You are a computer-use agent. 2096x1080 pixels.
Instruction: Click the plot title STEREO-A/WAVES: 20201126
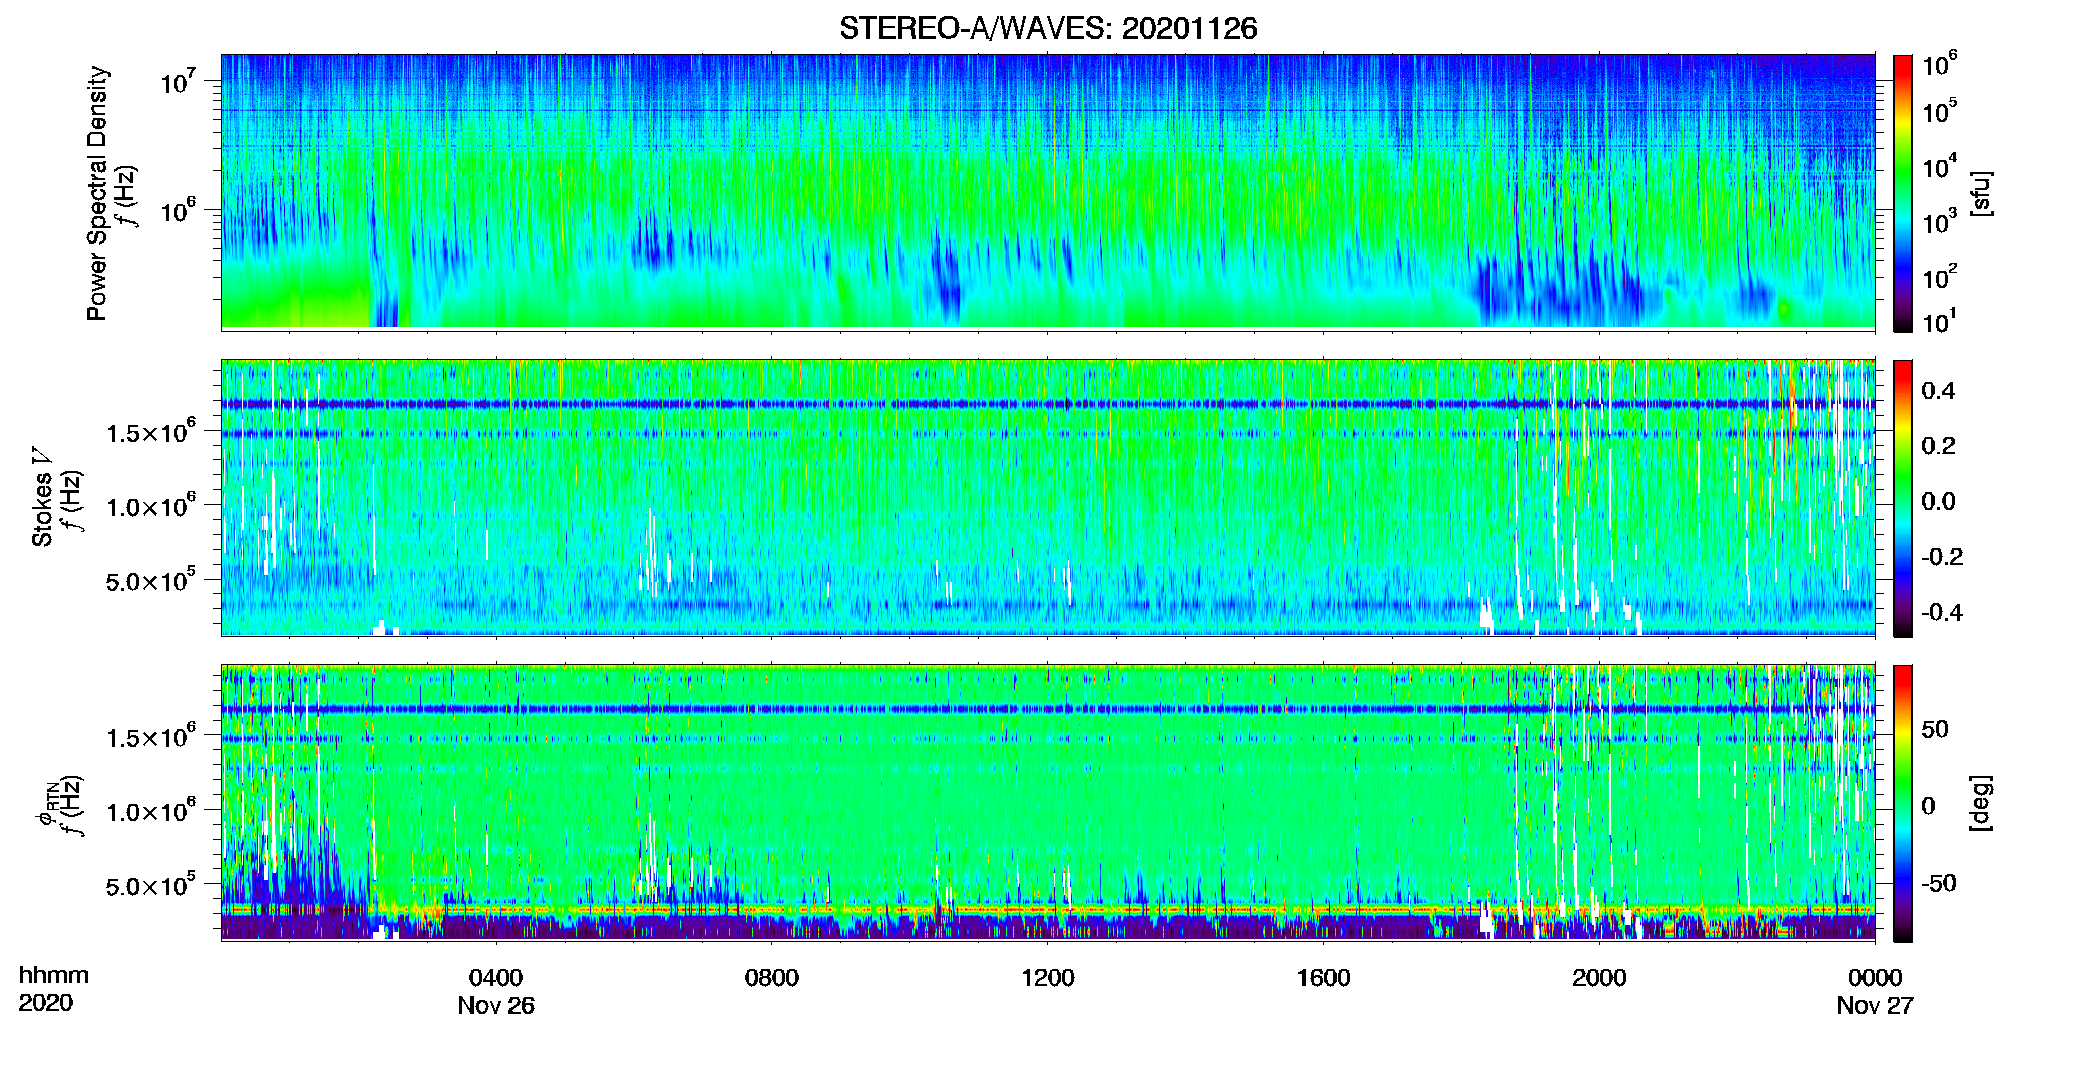pos(1048,28)
